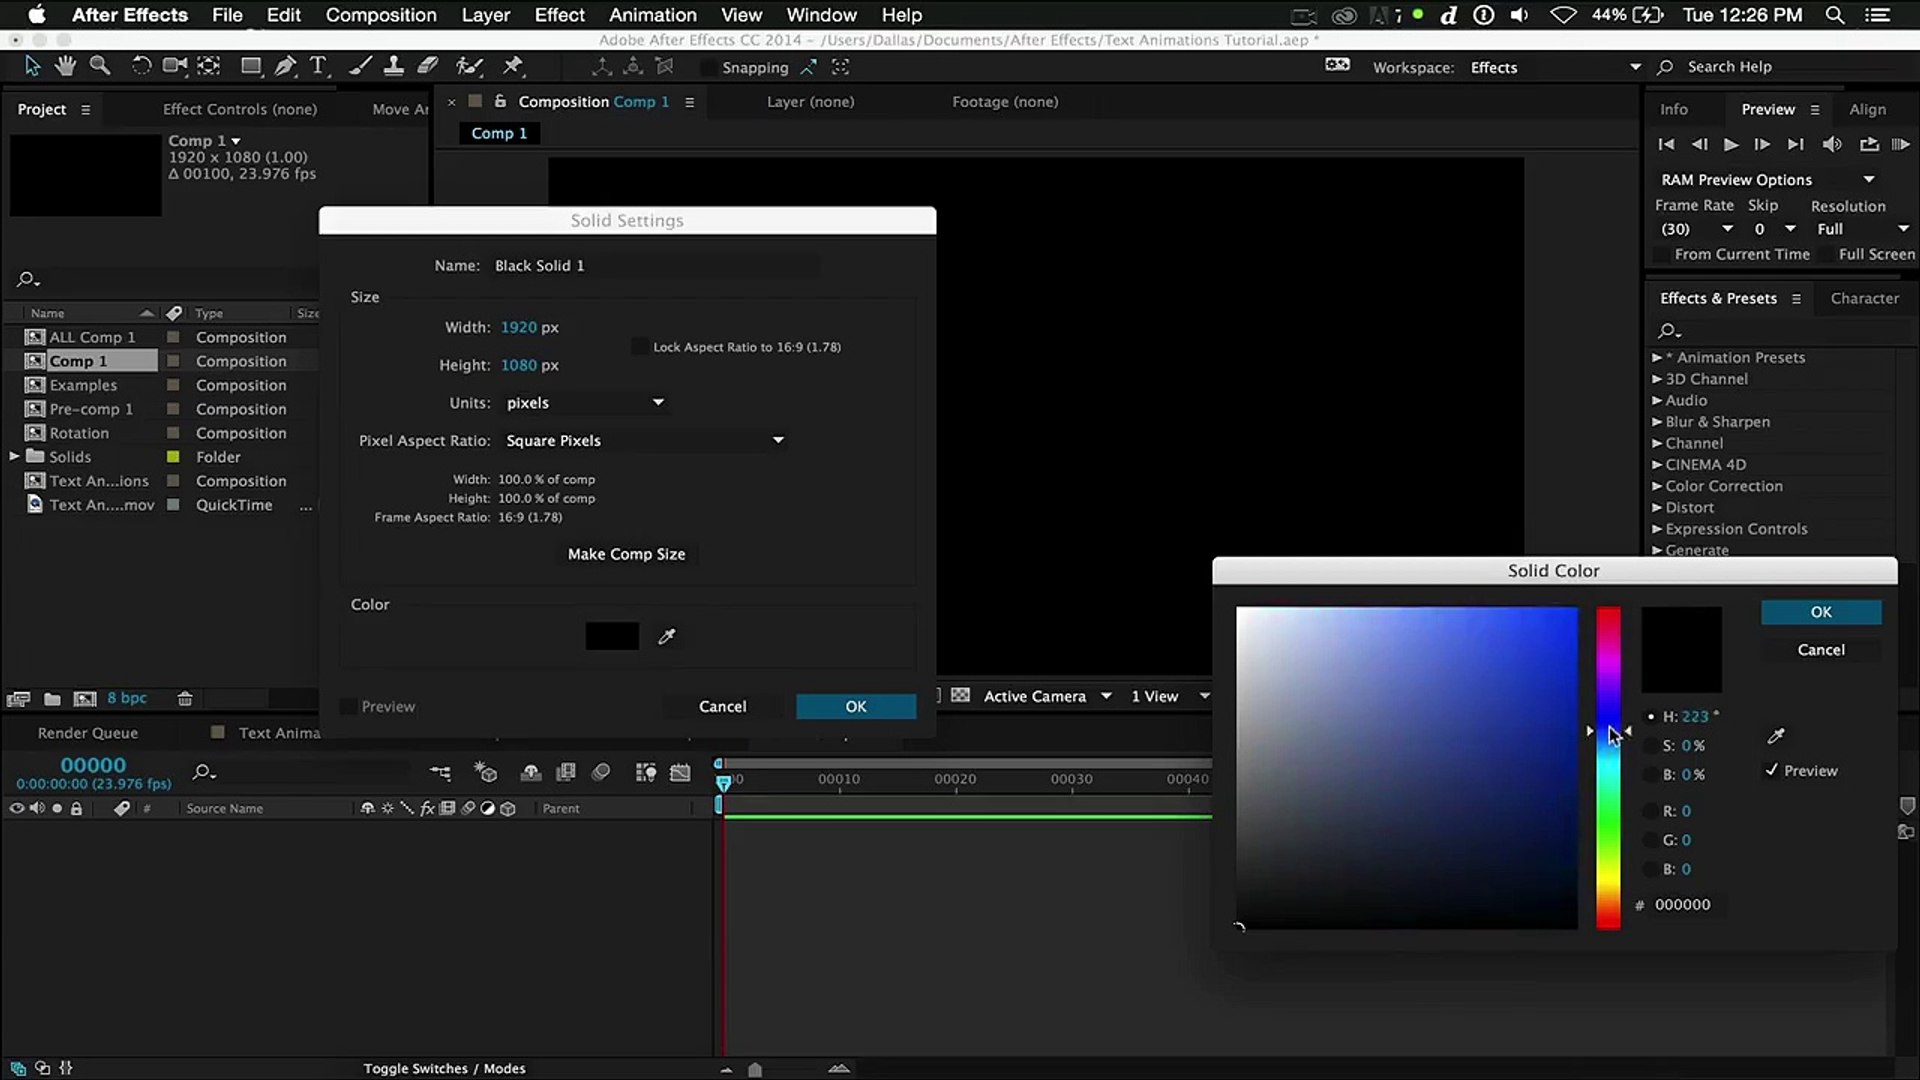
Task: Enable Lock Aspect Ratio checkbox
Action: (640, 347)
